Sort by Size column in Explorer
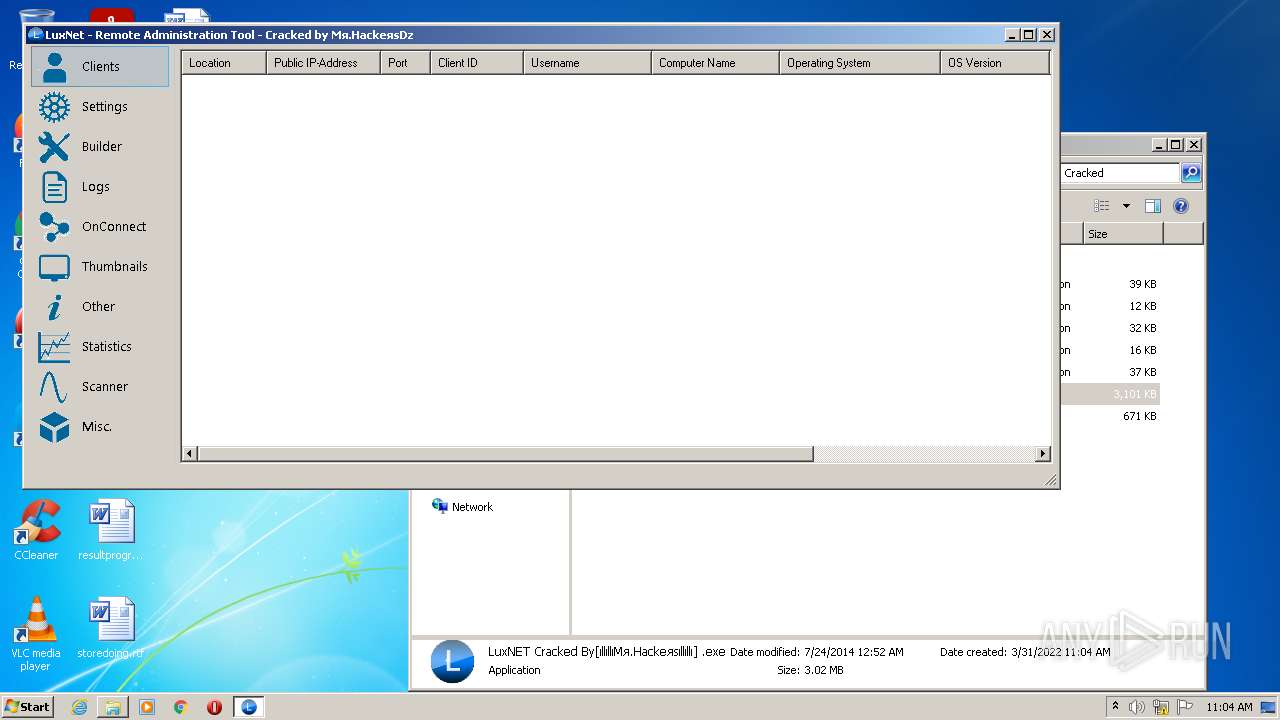Screen dimensions: 1280x720 (1123, 234)
